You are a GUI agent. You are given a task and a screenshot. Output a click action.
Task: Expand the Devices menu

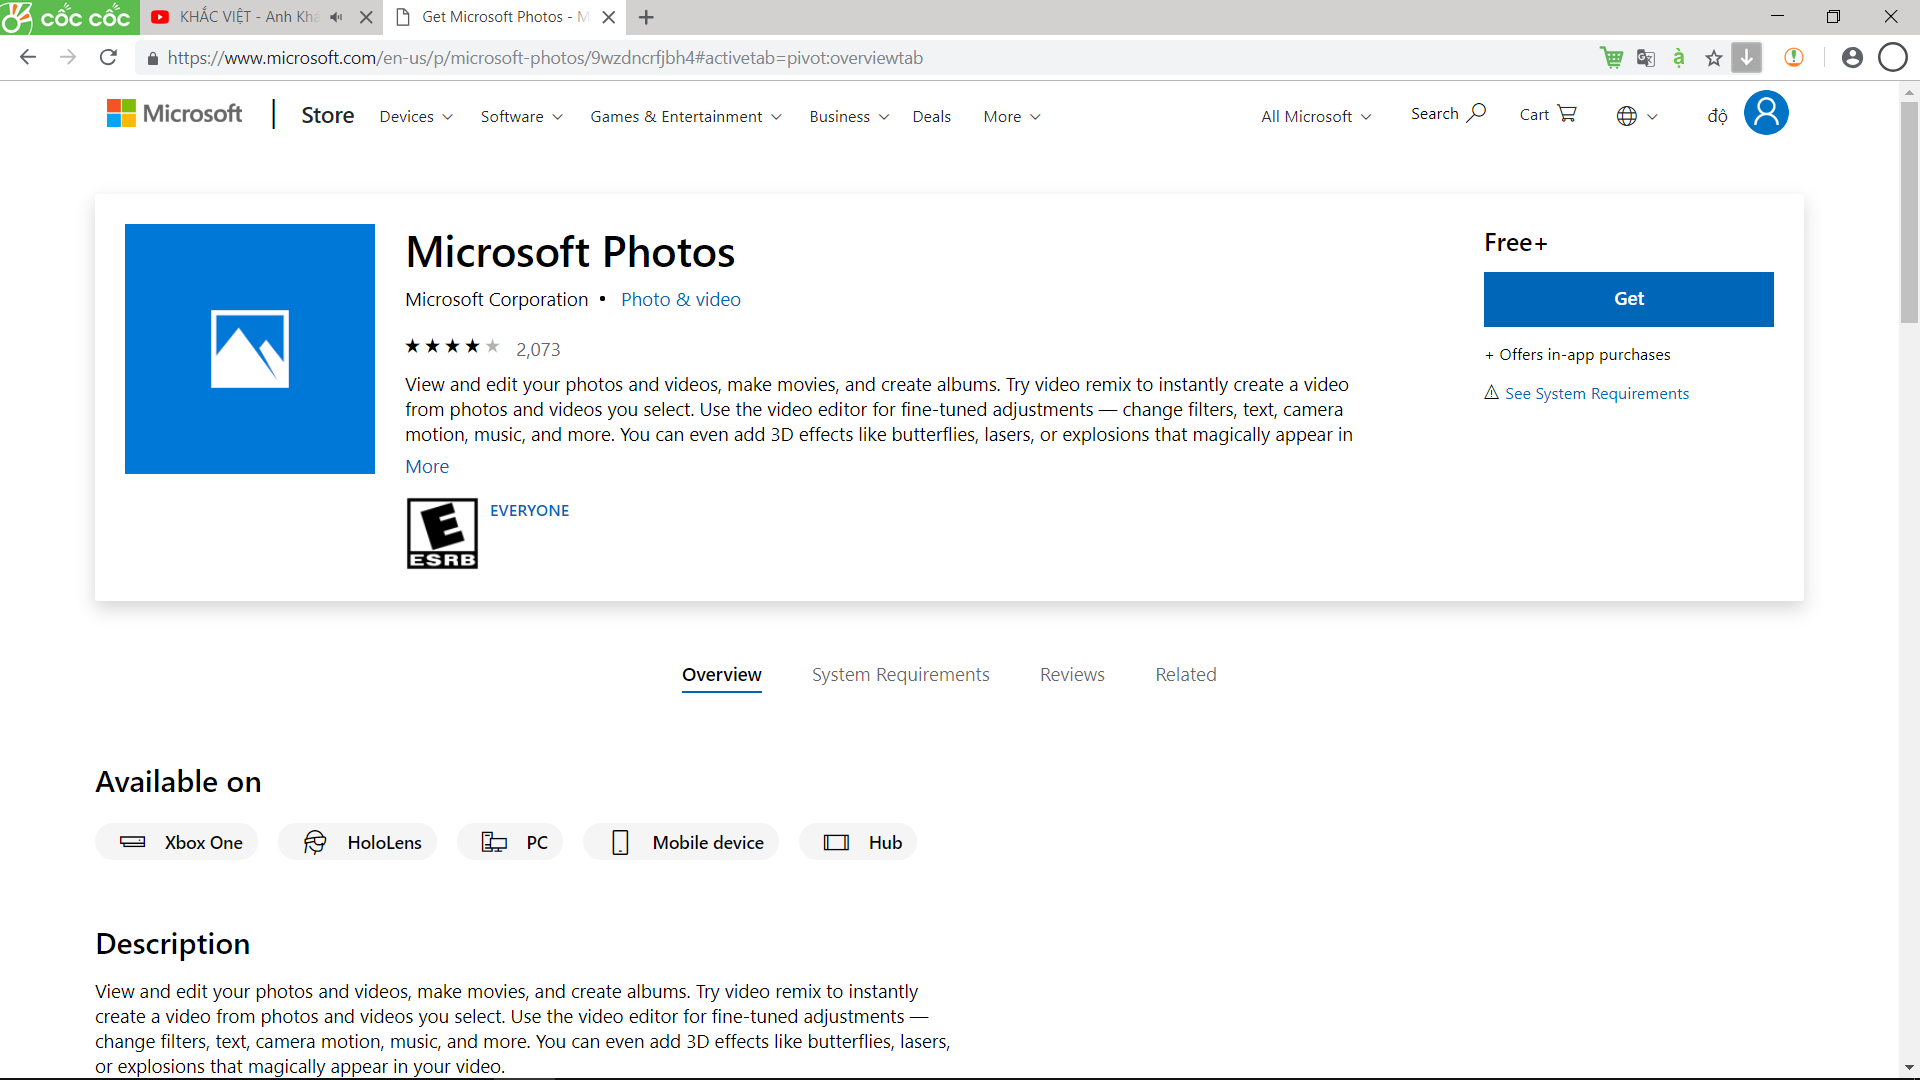tap(416, 117)
